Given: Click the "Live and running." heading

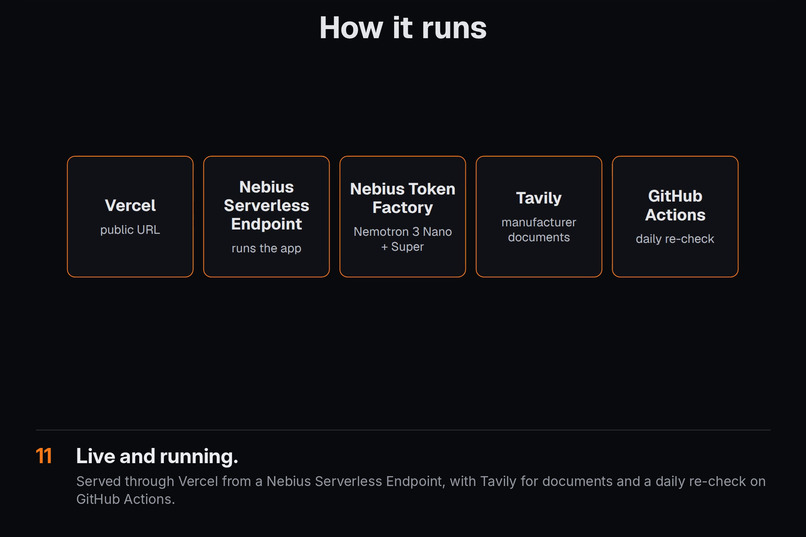Looking at the screenshot, I should point(157,456).
